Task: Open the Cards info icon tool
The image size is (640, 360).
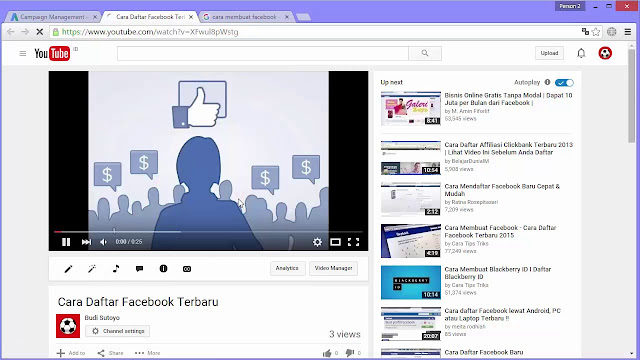Action: (163, 269)
